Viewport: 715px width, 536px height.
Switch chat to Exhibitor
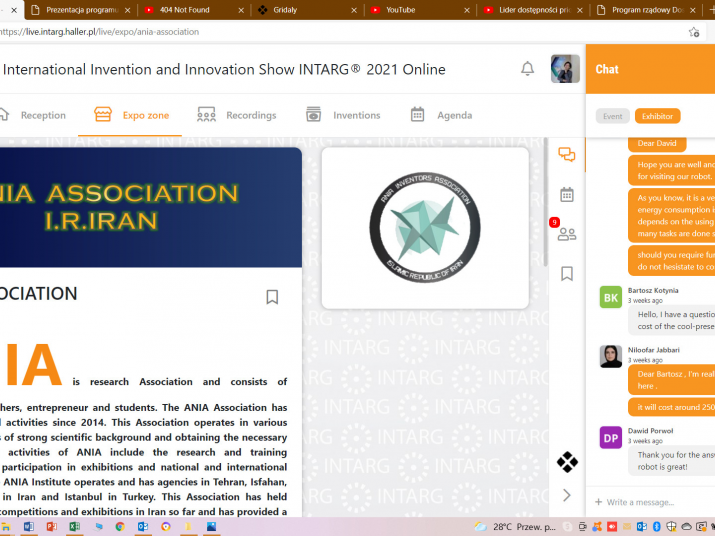(x=657, y=116)
